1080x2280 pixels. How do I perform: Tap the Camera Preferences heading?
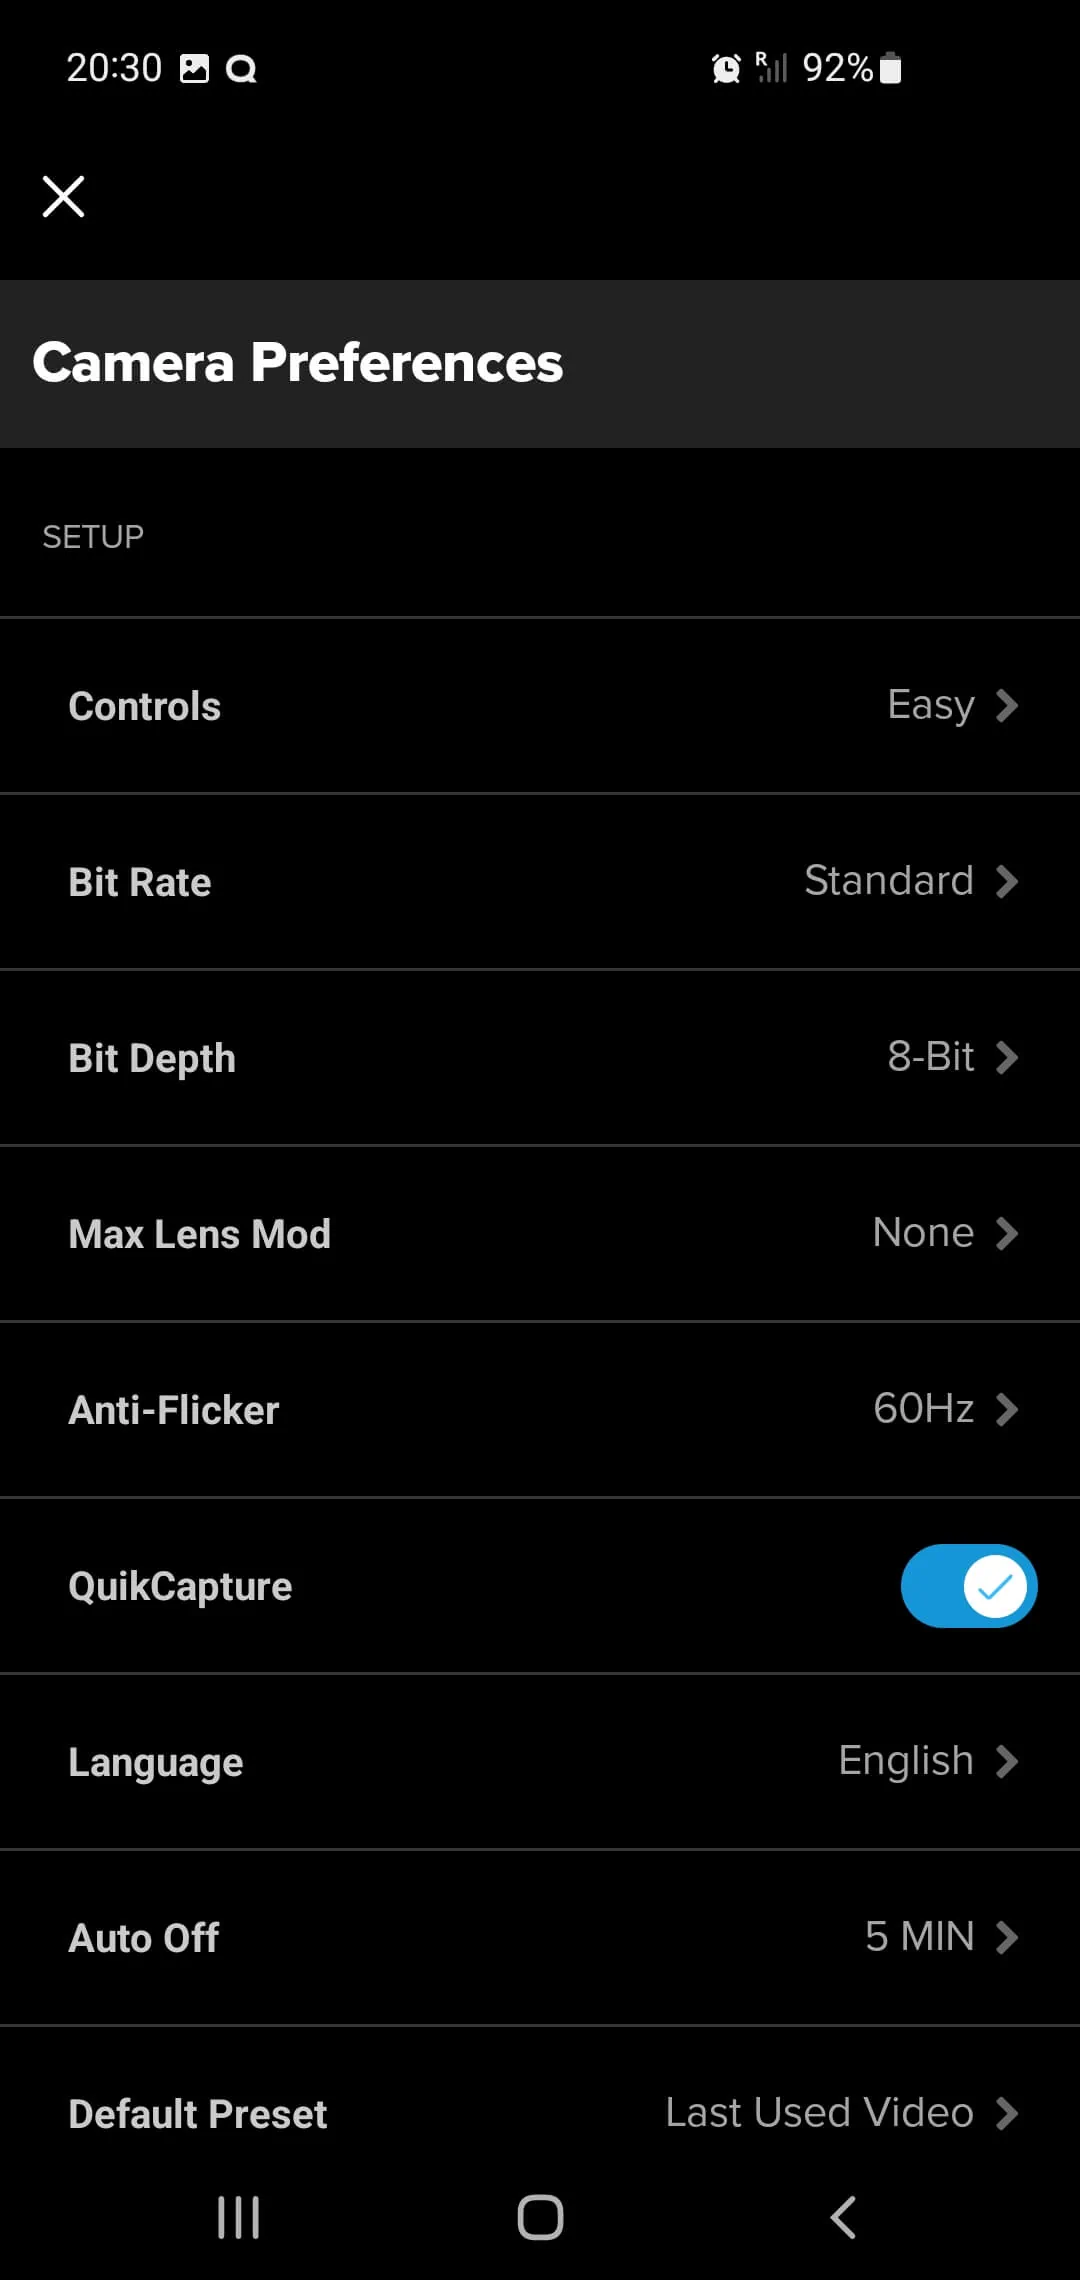(297, 363)
